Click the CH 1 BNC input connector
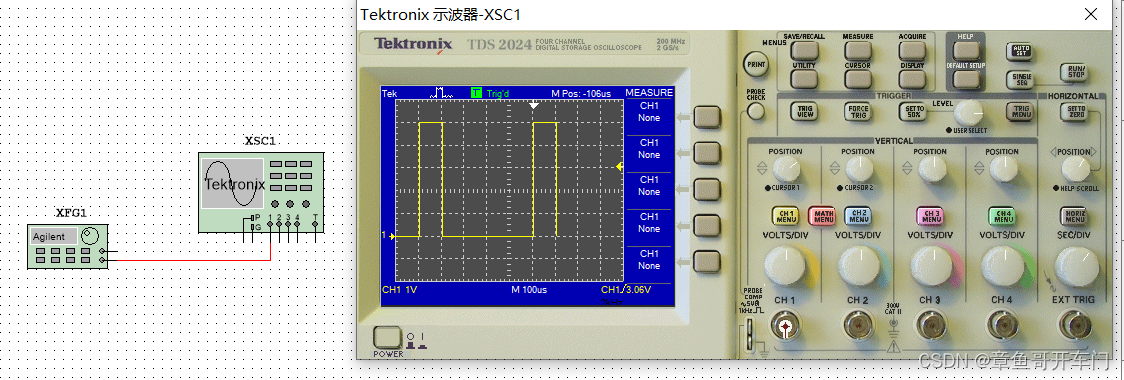Viewport: 1124px width, 380px height. tap(786, 328)
